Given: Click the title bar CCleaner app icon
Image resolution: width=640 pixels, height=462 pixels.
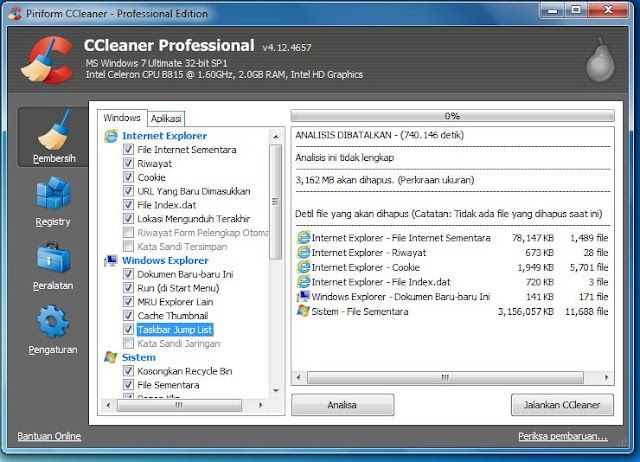Looking at the screenshot, I should (x=15, y=13).
